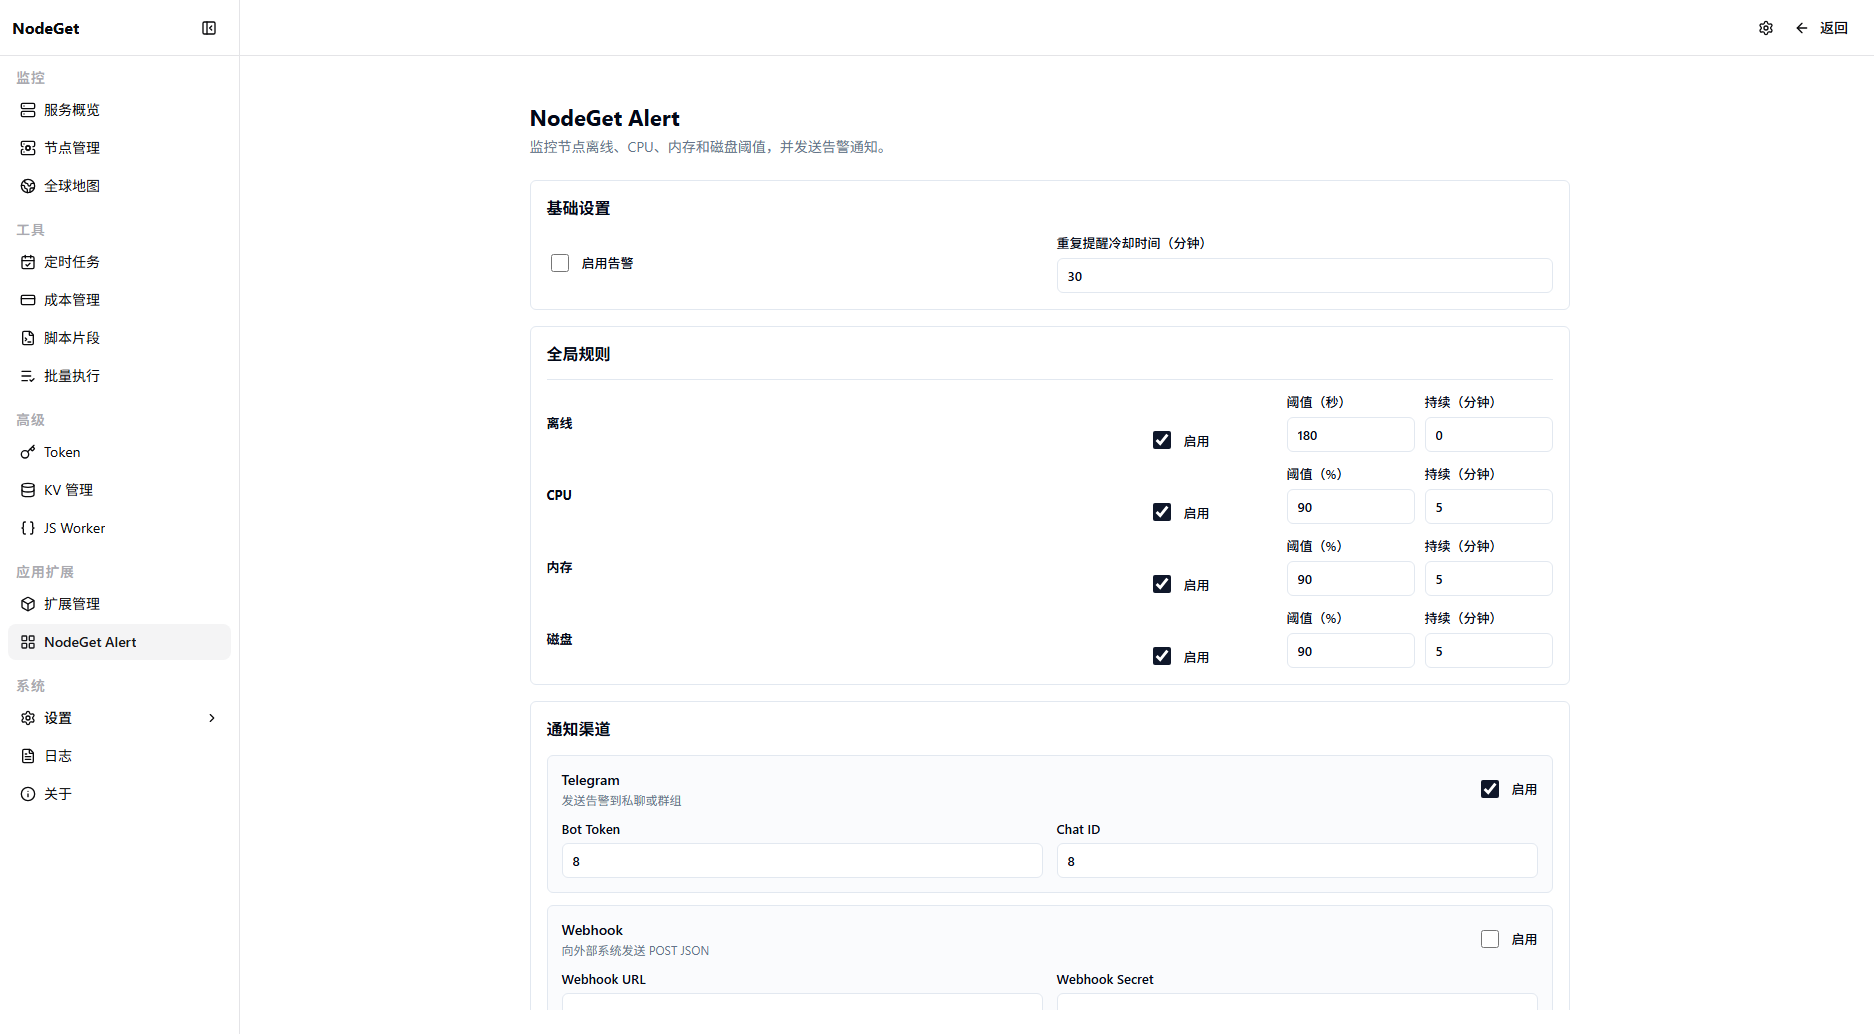Go to 节点管理 page
Viewport: 1874px width, 1034px height.
click(119, 148)
